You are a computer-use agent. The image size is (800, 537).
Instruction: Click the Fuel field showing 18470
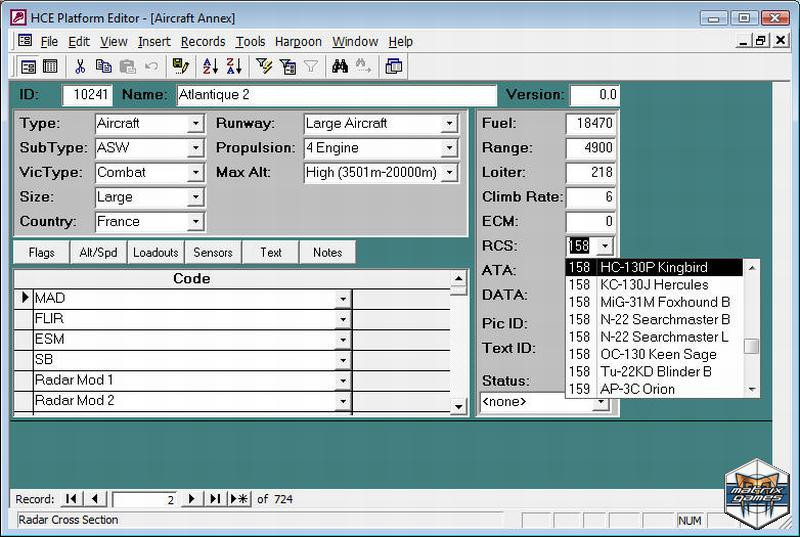coord(590,123)
